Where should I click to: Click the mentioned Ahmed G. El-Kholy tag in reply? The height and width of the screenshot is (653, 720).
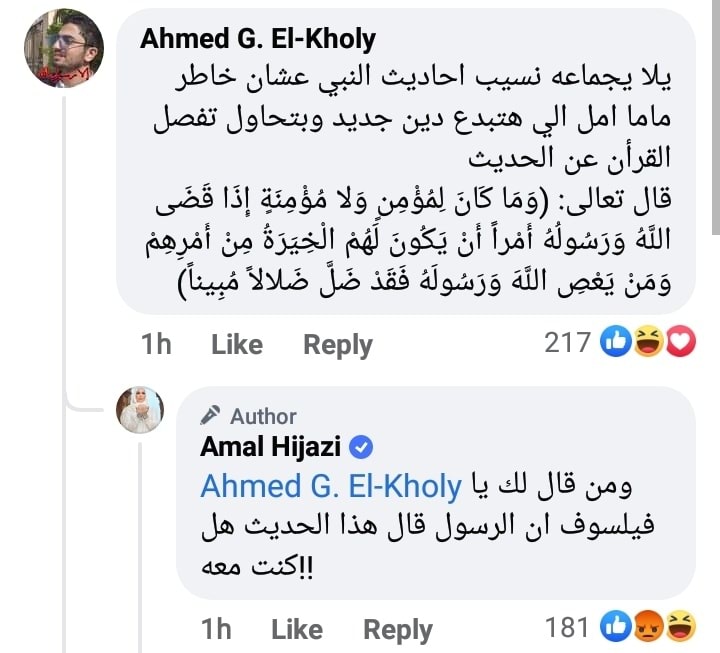point(331,486)
